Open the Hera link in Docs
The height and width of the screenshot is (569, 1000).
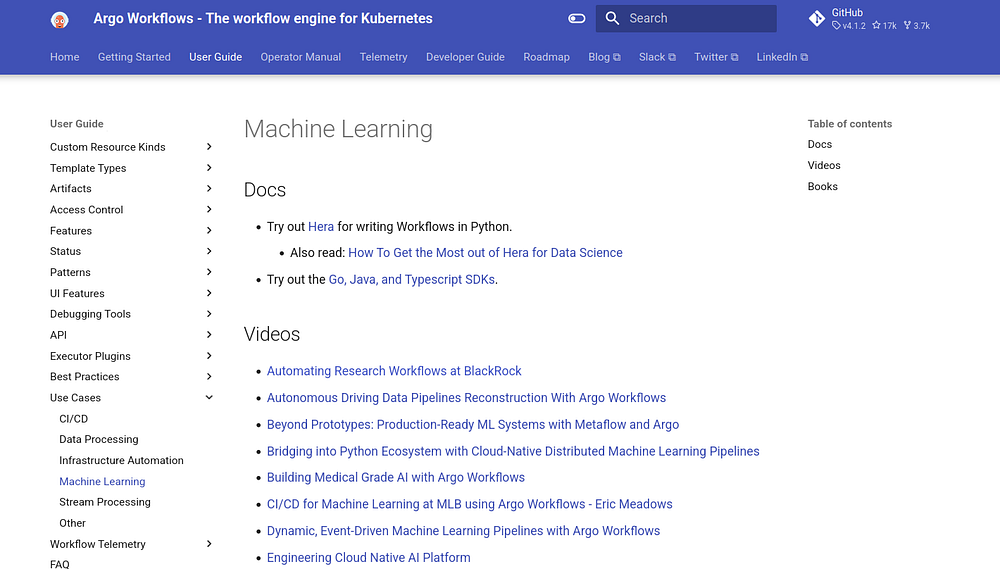321,226
